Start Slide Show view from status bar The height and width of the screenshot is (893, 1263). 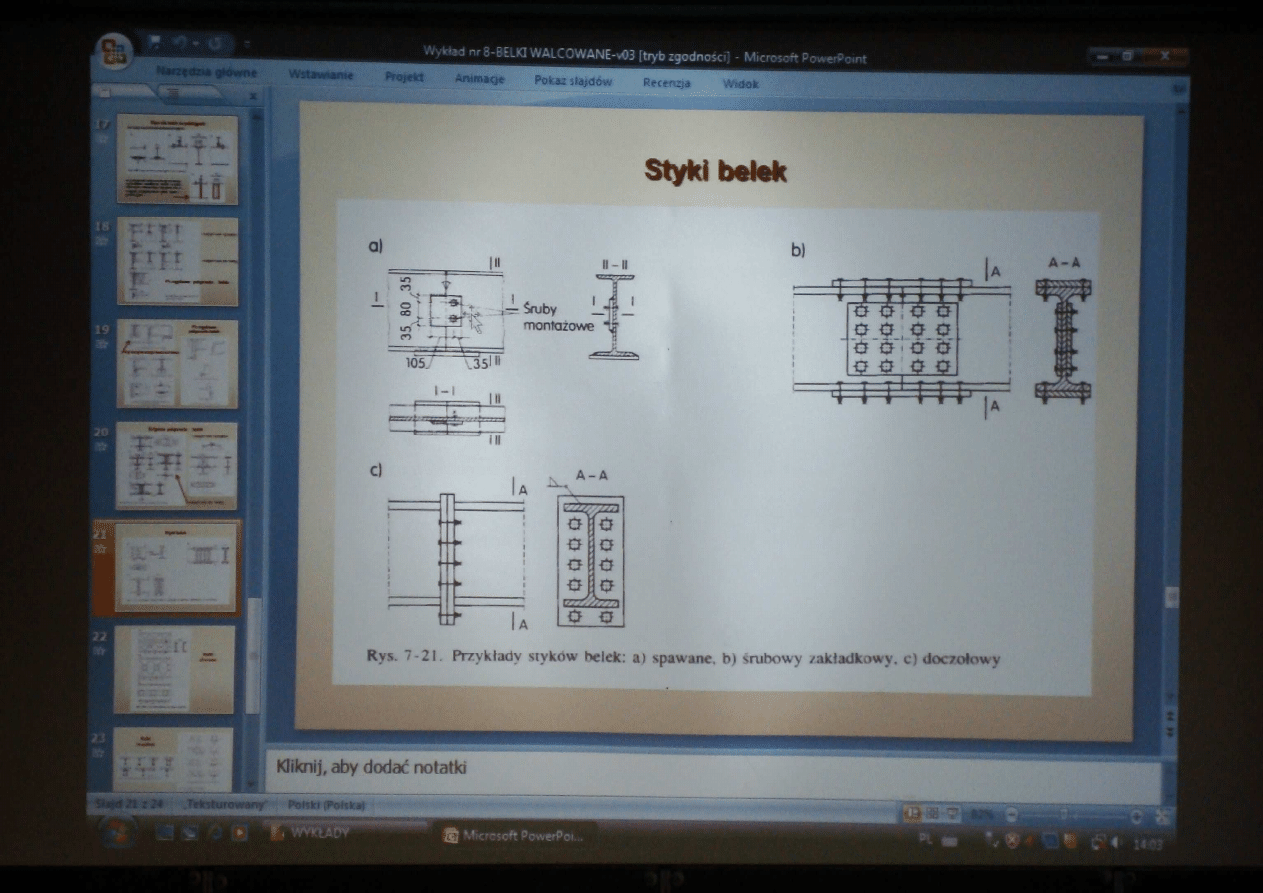pos(949,814)
